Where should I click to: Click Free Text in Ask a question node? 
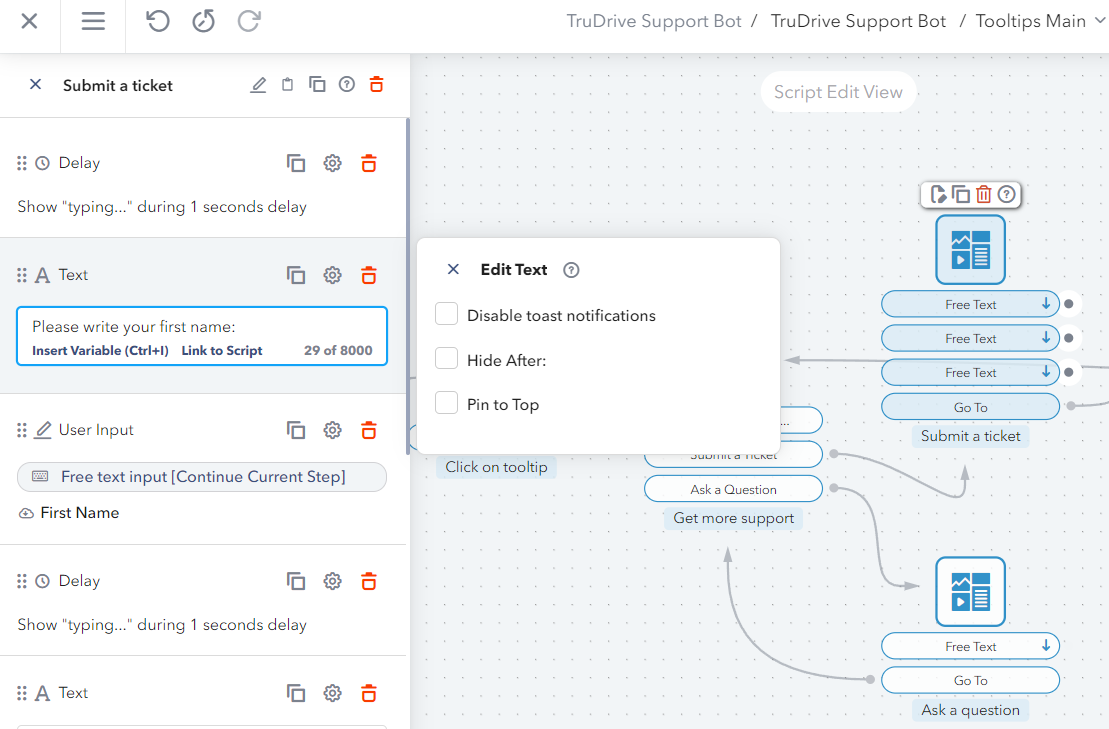click(x=970, y=646)
